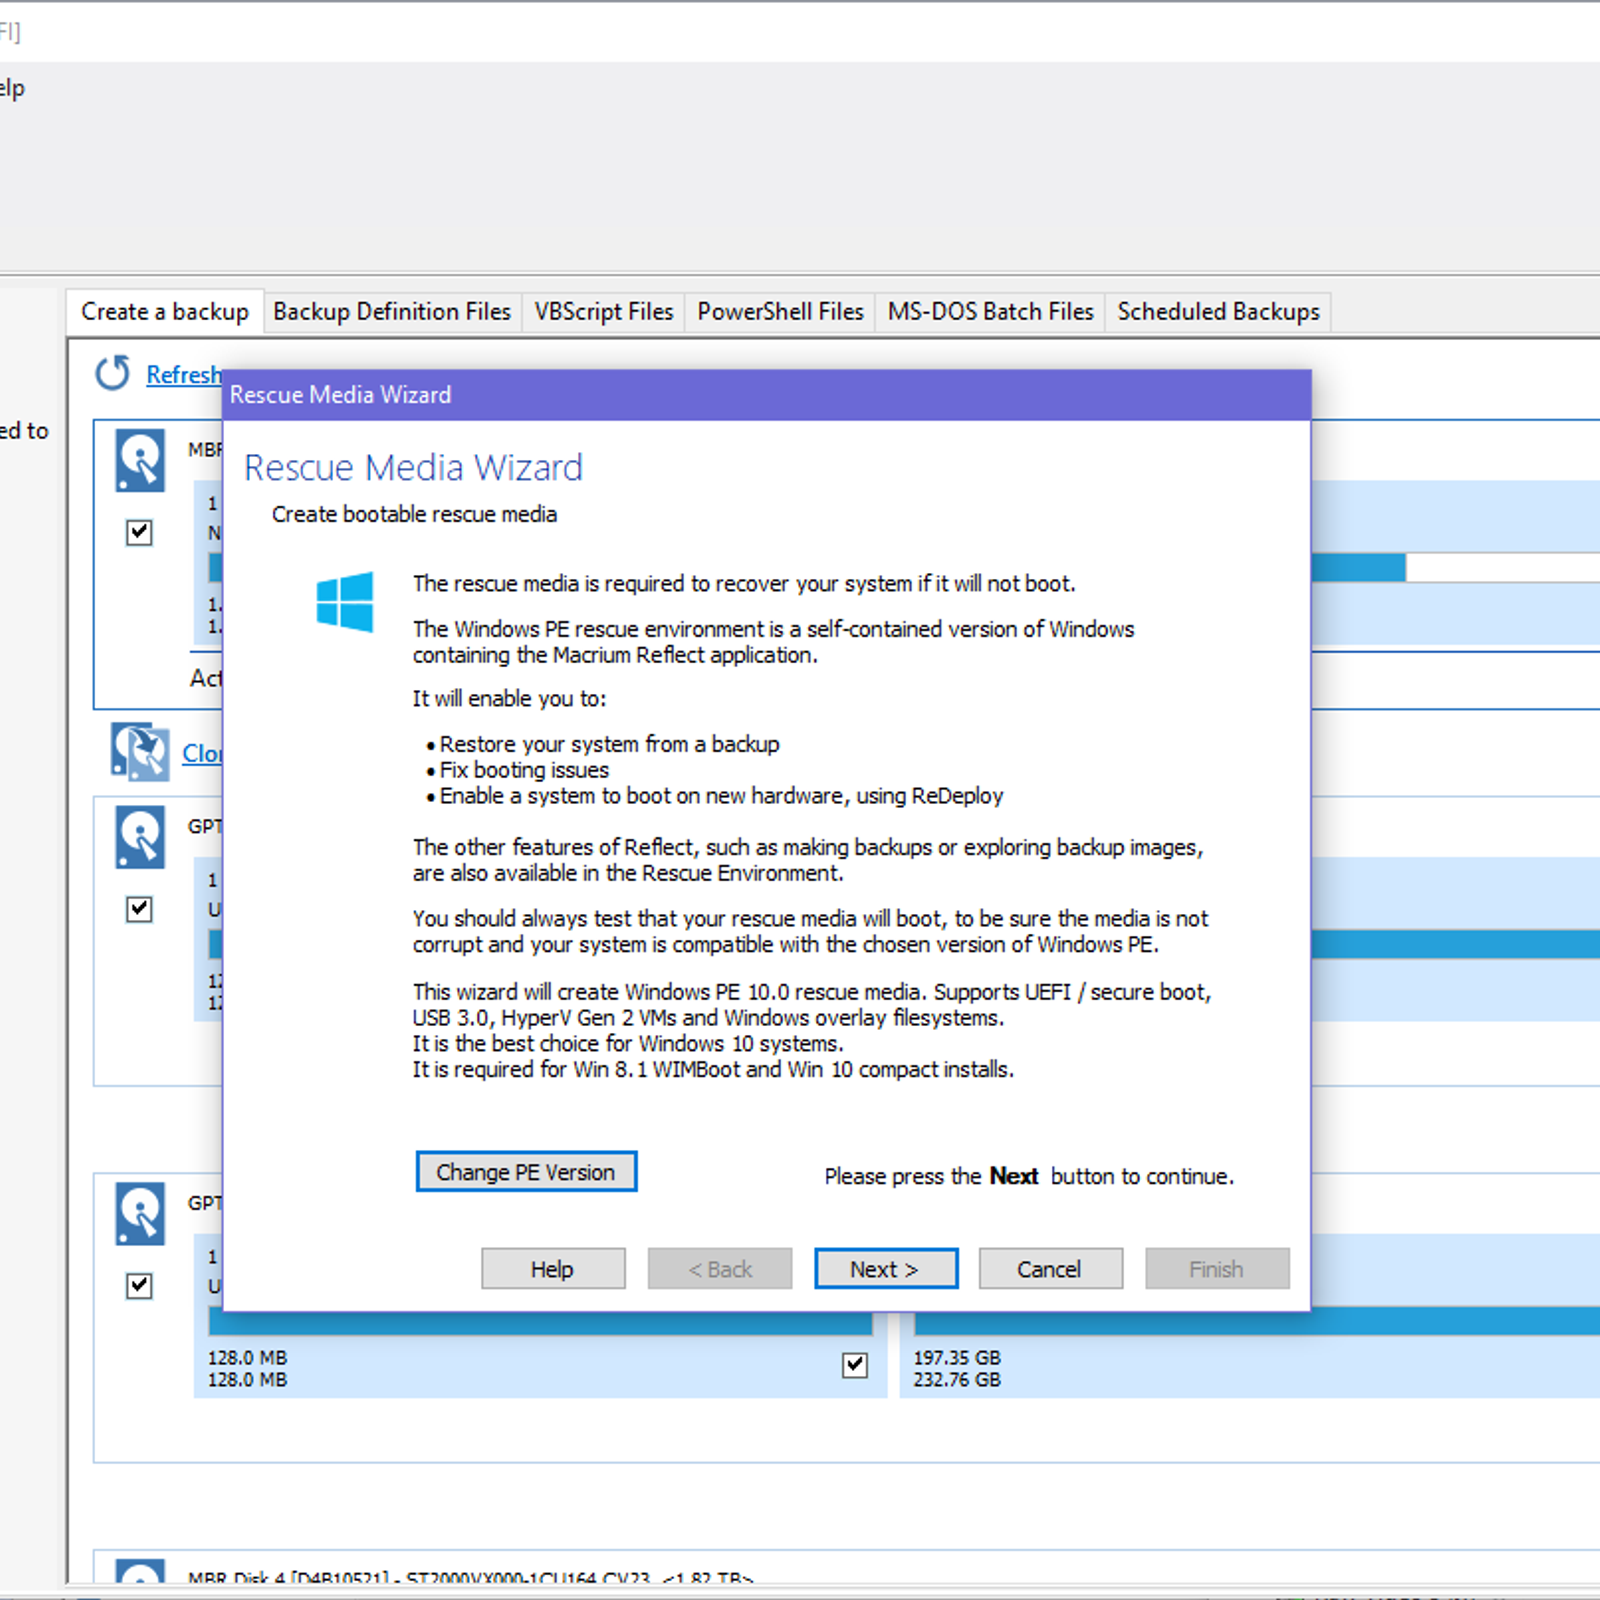Open the PowerShell Files tab
This screenshot has height=1600, width=1600.
[780, 312]
